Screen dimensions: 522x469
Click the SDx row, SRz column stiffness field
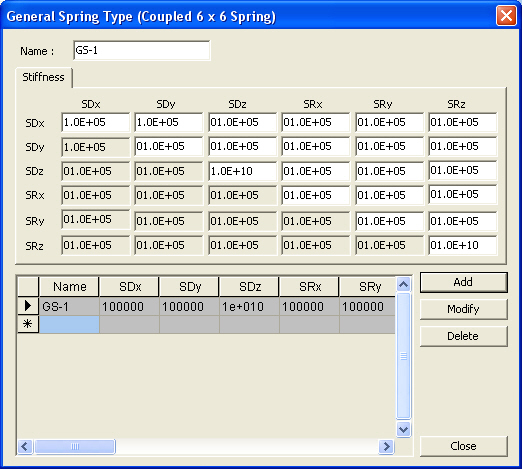pyautogui.click(x=463, y=122)
